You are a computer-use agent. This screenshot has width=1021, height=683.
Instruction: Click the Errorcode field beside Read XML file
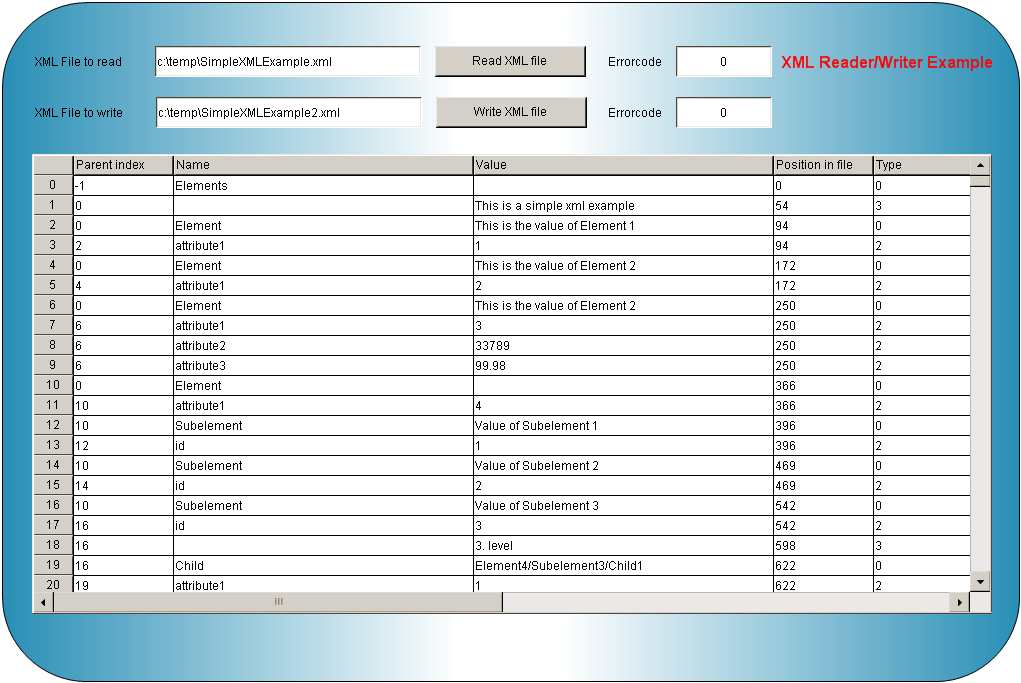pos(723,62)
